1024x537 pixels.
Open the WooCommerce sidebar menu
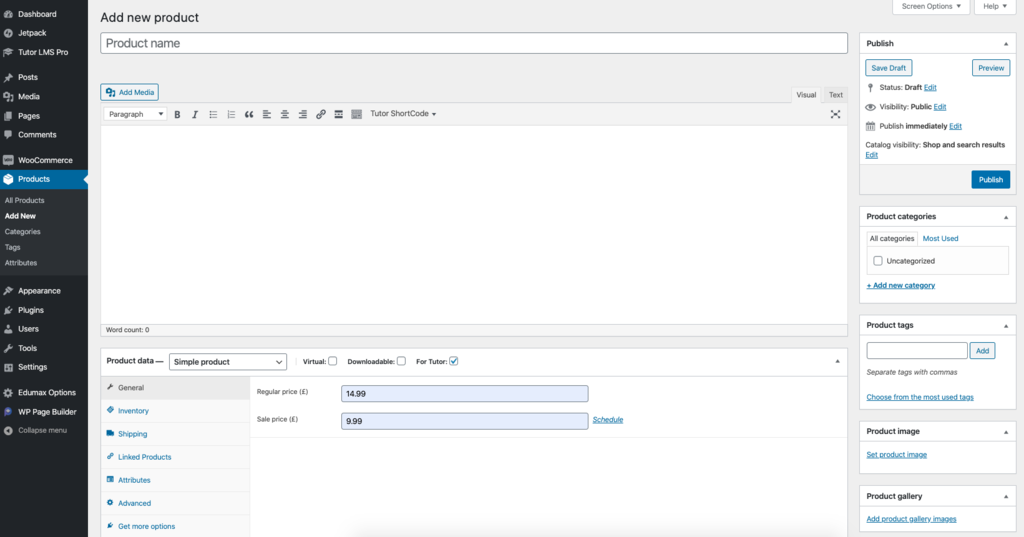[x=45, y=160]
